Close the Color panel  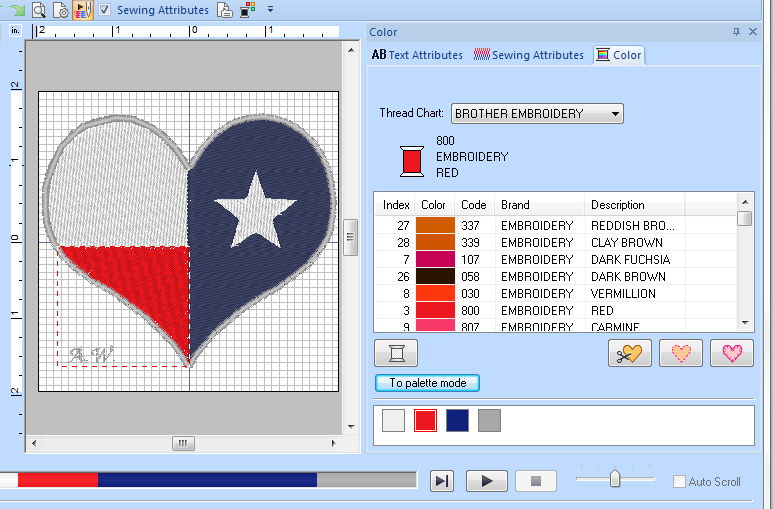[753, 32]
